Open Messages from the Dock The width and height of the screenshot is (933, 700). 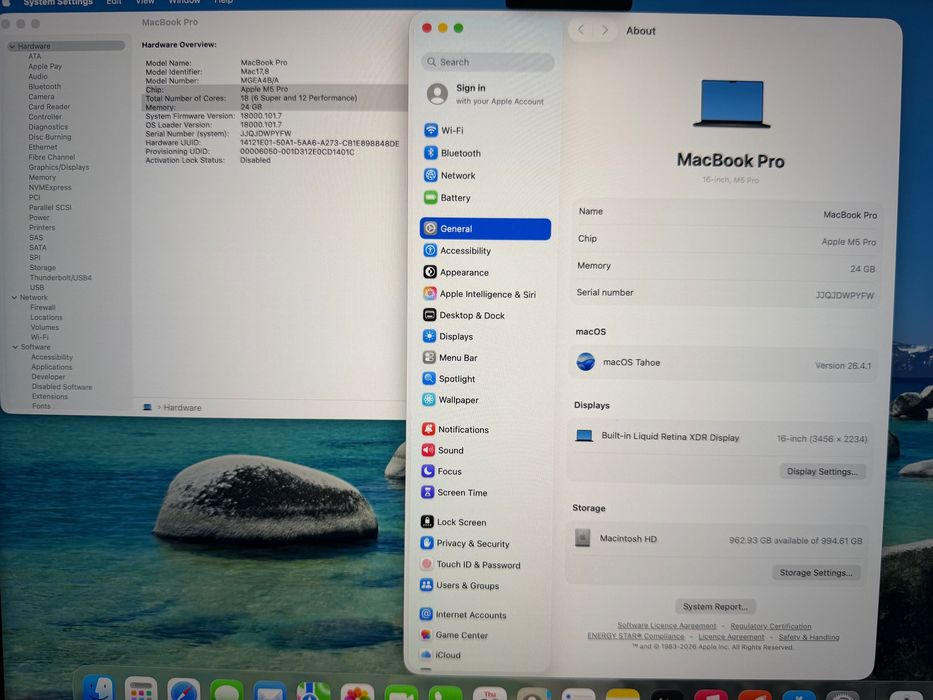coord(226,690)
